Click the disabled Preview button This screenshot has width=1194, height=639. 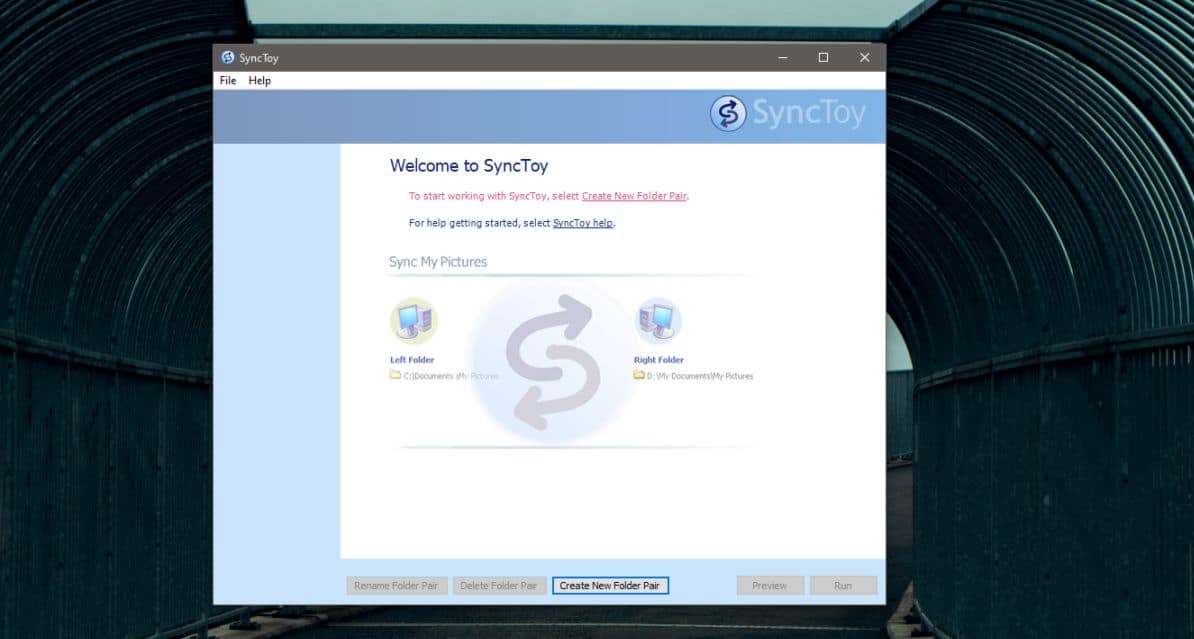770,586
